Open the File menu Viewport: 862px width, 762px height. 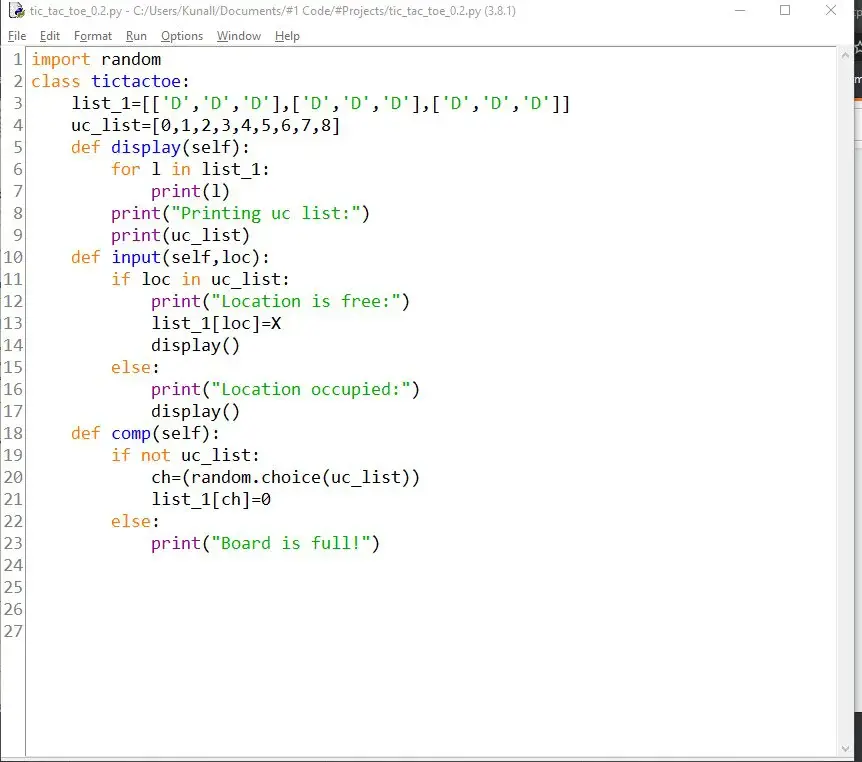point(16,36)
